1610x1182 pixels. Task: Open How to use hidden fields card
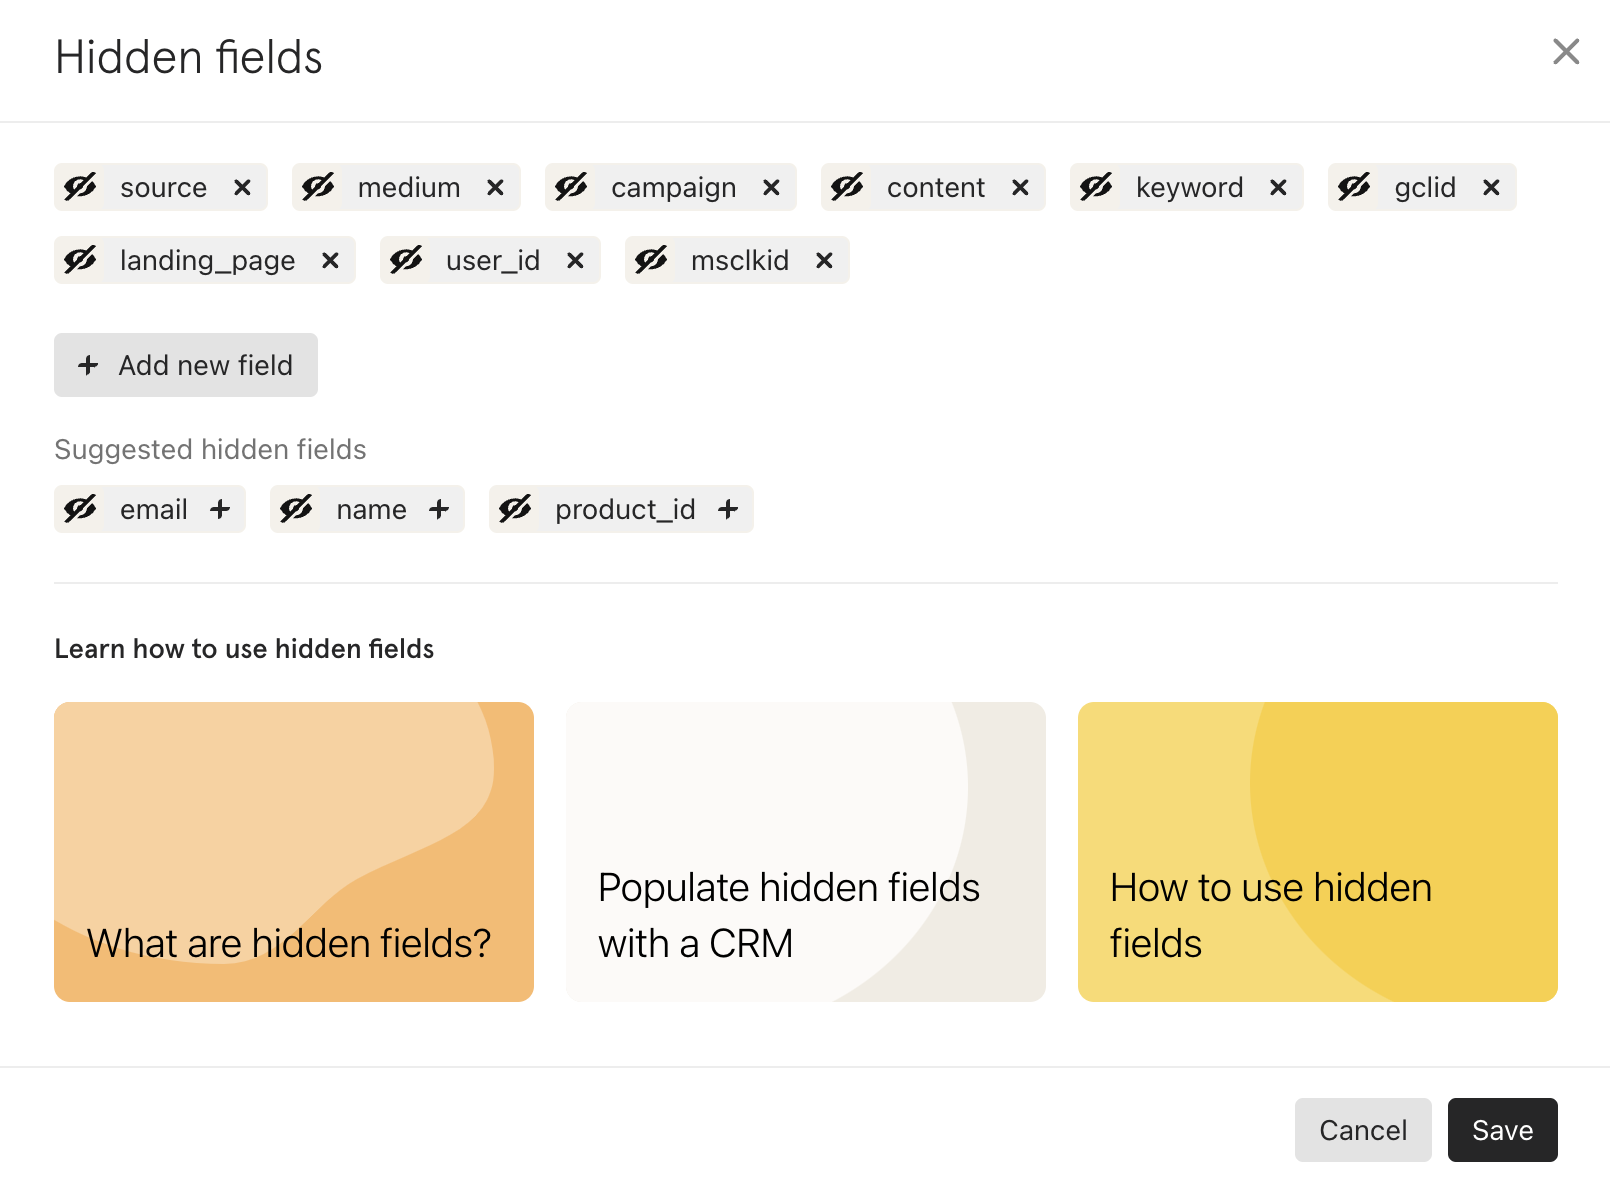1318,852
